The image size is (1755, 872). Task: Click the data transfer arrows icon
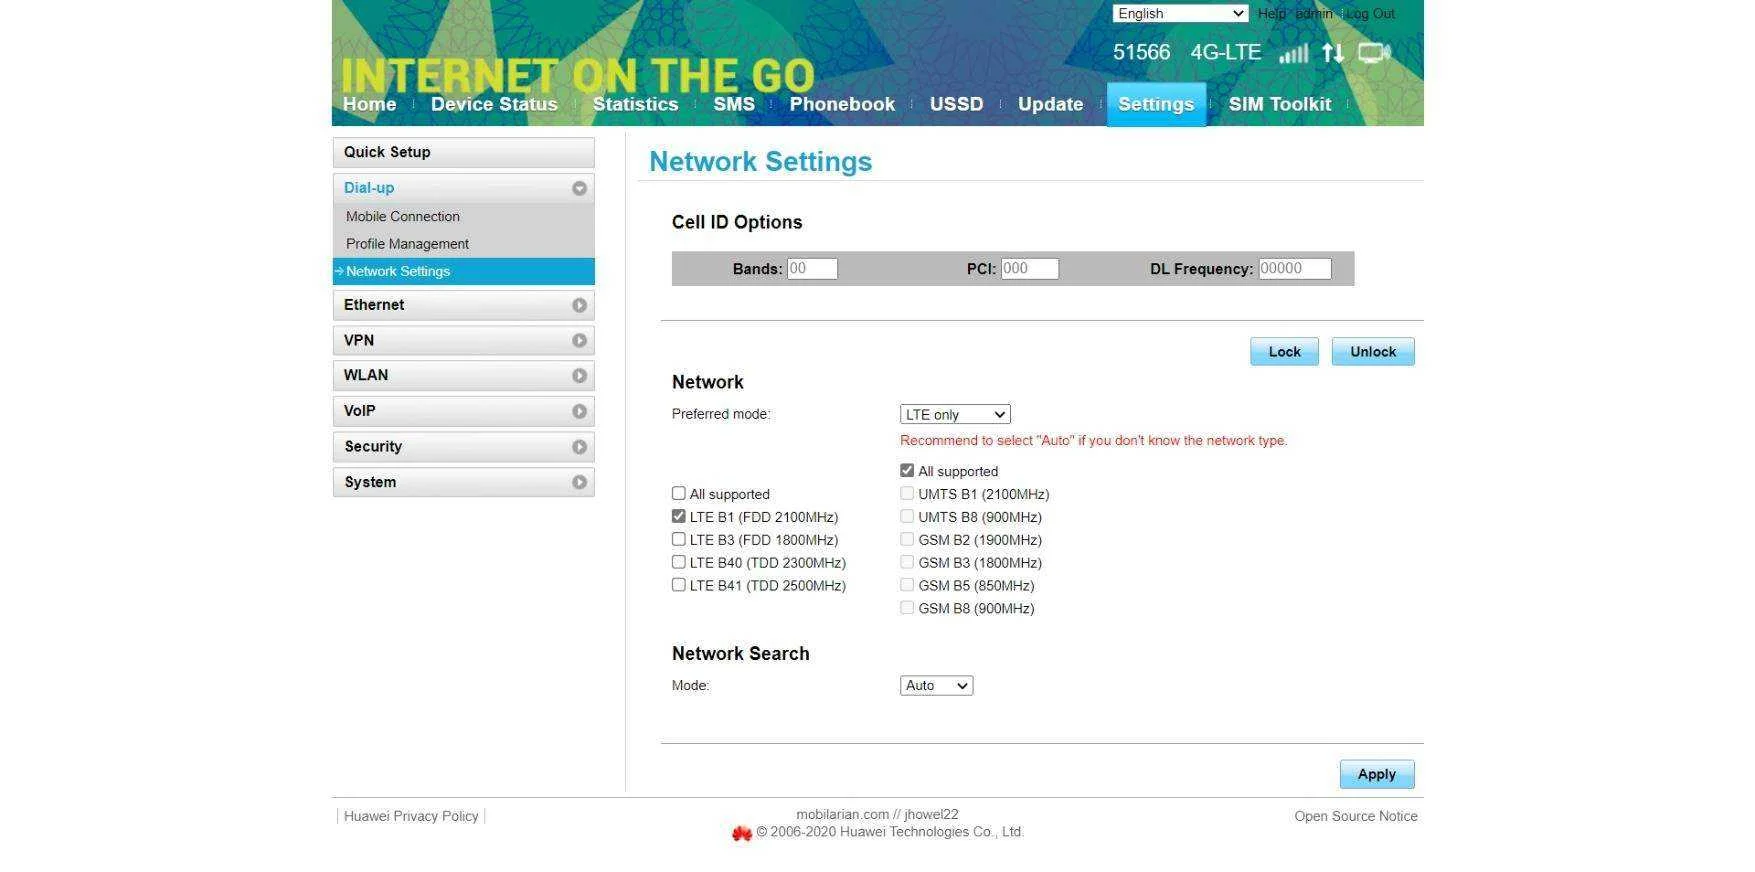pyautogui.click(x=1333, y=53)
